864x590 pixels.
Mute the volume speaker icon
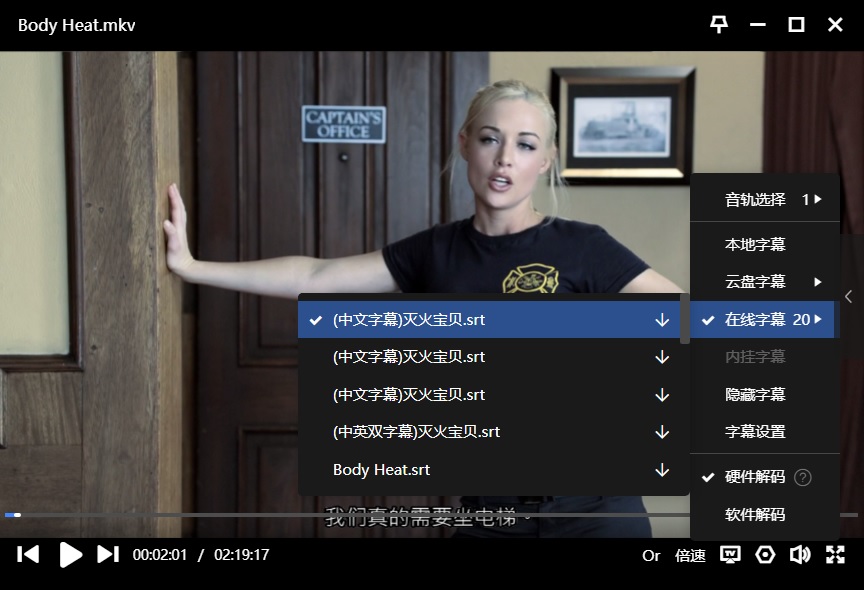coord(799,555)
